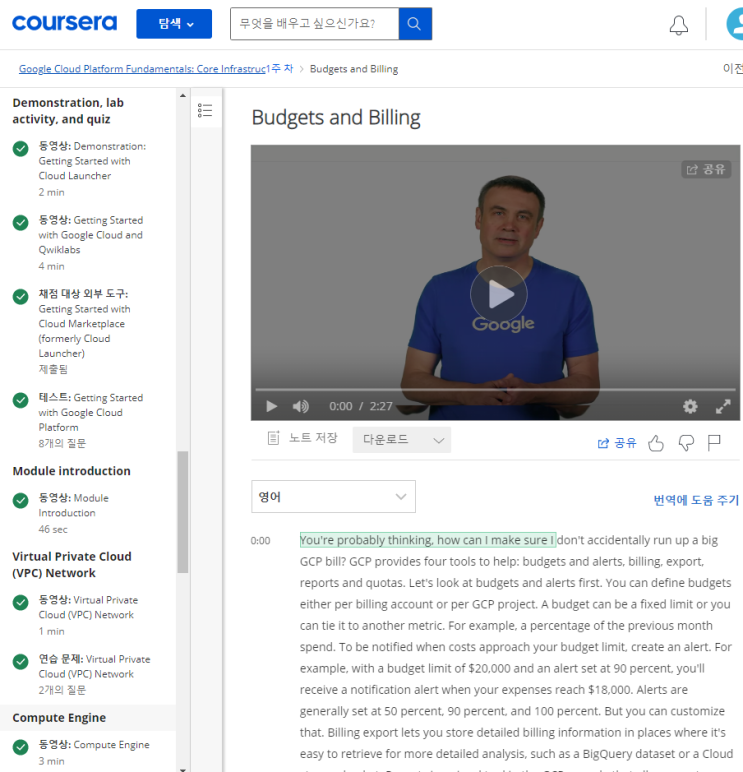This screenshot has height=772, width=743.
Task: Open Getting Started with Cloud Marketplace lab item
Action: (85, 331)
